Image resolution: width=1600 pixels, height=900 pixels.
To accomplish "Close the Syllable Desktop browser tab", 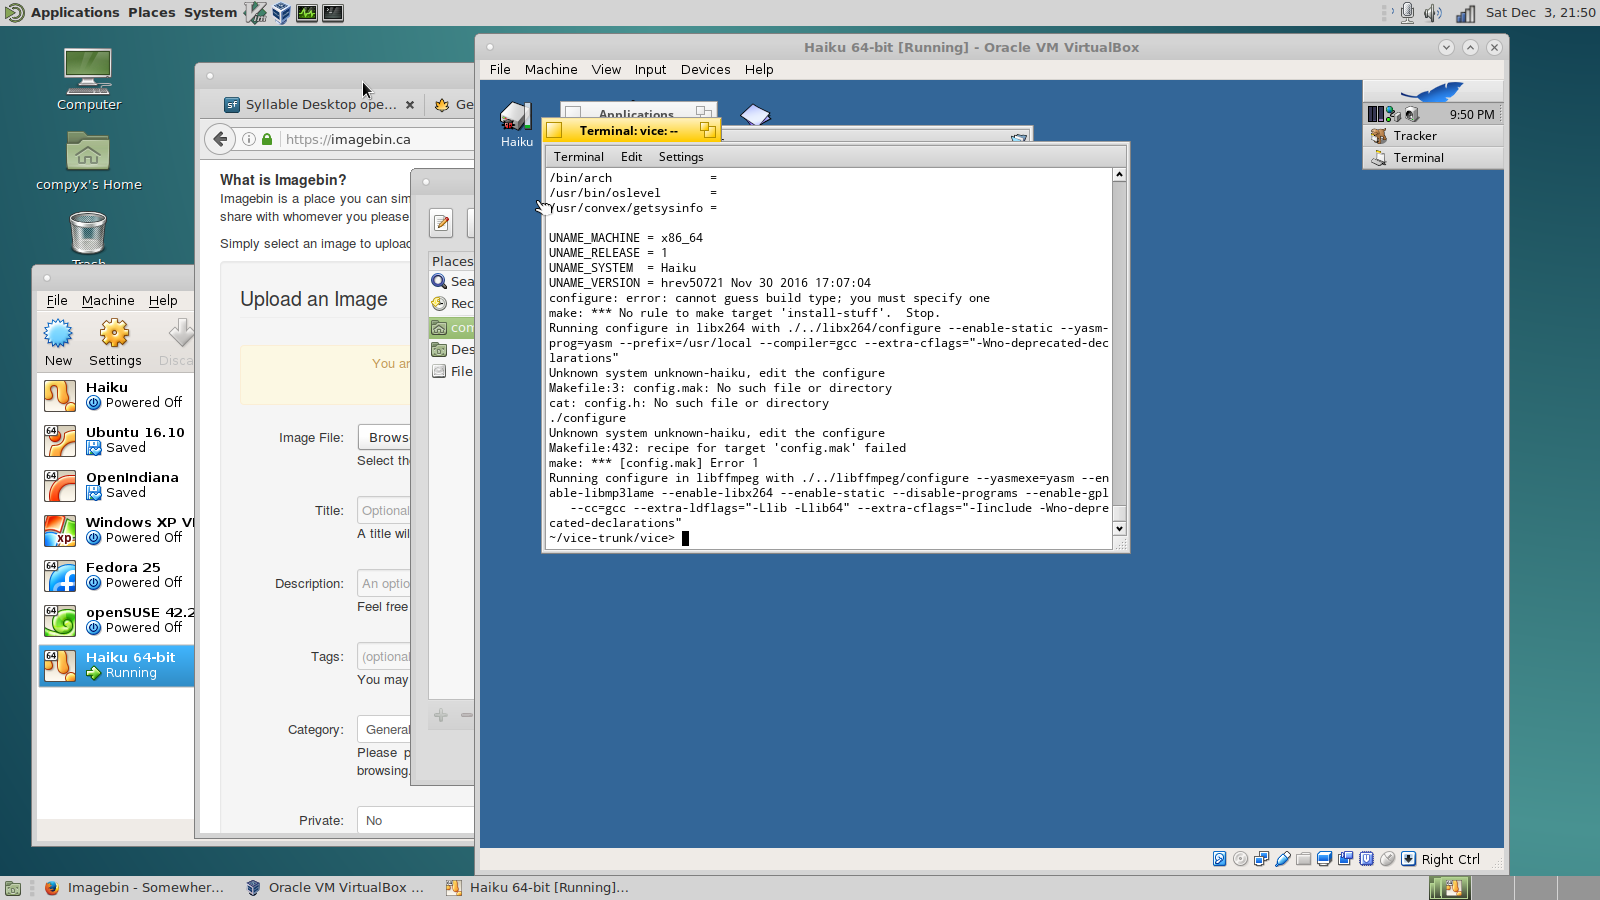I will (410, 104).
